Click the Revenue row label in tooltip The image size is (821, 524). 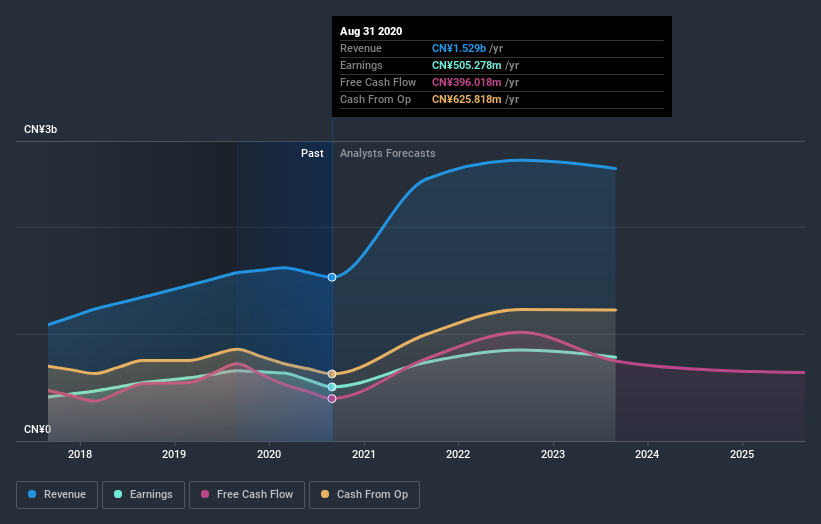pos(361,48)
